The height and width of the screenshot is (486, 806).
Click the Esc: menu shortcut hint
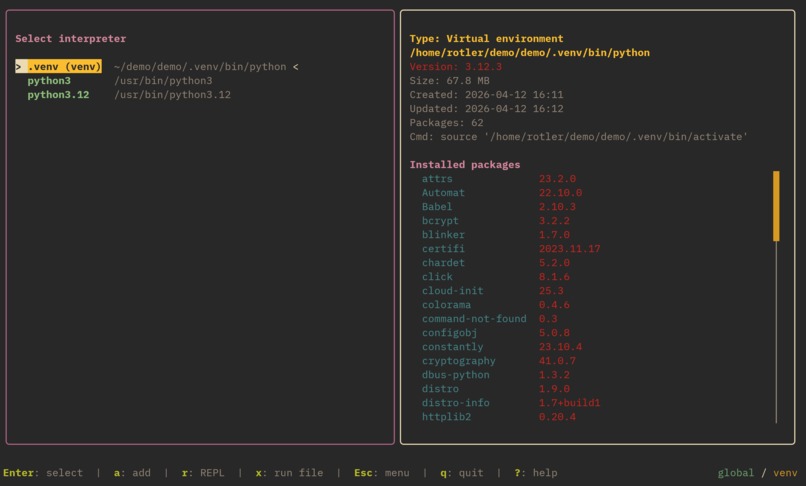382,473
